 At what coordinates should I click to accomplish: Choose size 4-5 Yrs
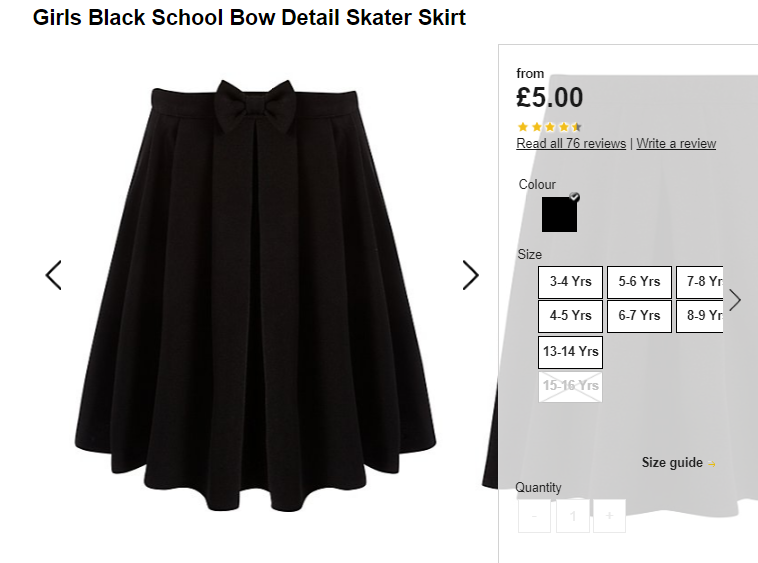570,316
